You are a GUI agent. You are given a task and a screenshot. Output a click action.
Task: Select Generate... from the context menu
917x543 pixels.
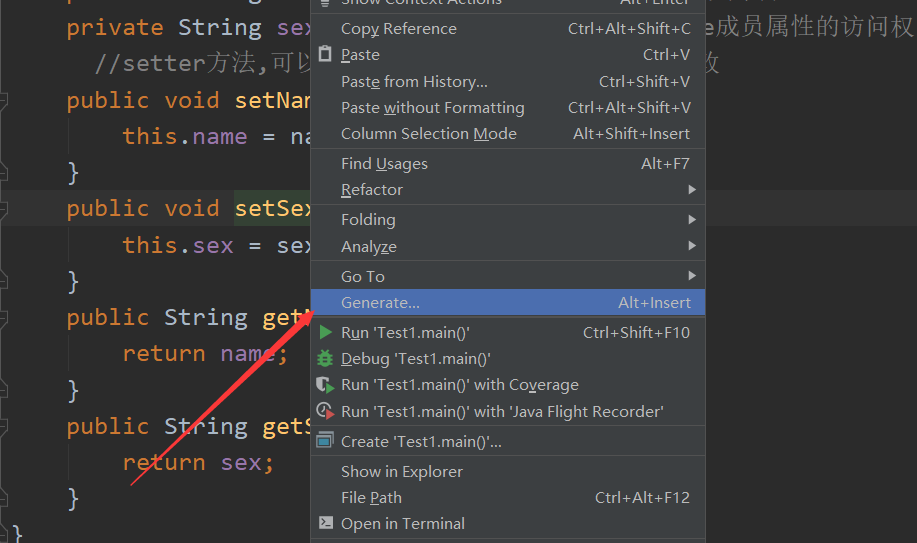(508, 303)
